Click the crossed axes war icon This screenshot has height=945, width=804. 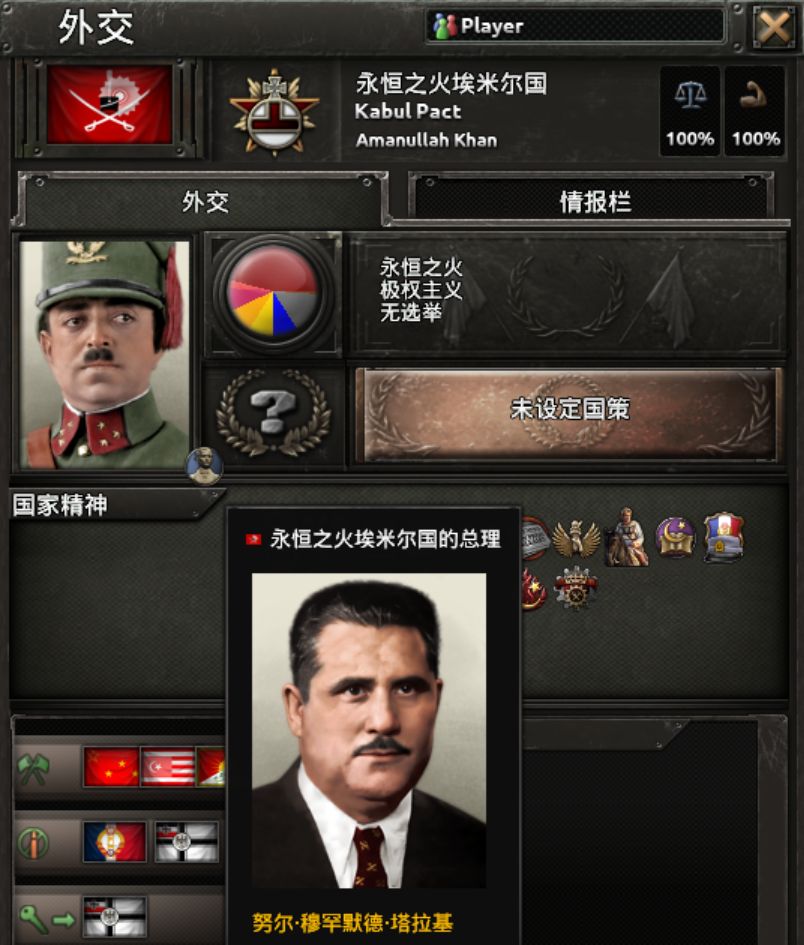pyautogui.click(x=33, y=769)
